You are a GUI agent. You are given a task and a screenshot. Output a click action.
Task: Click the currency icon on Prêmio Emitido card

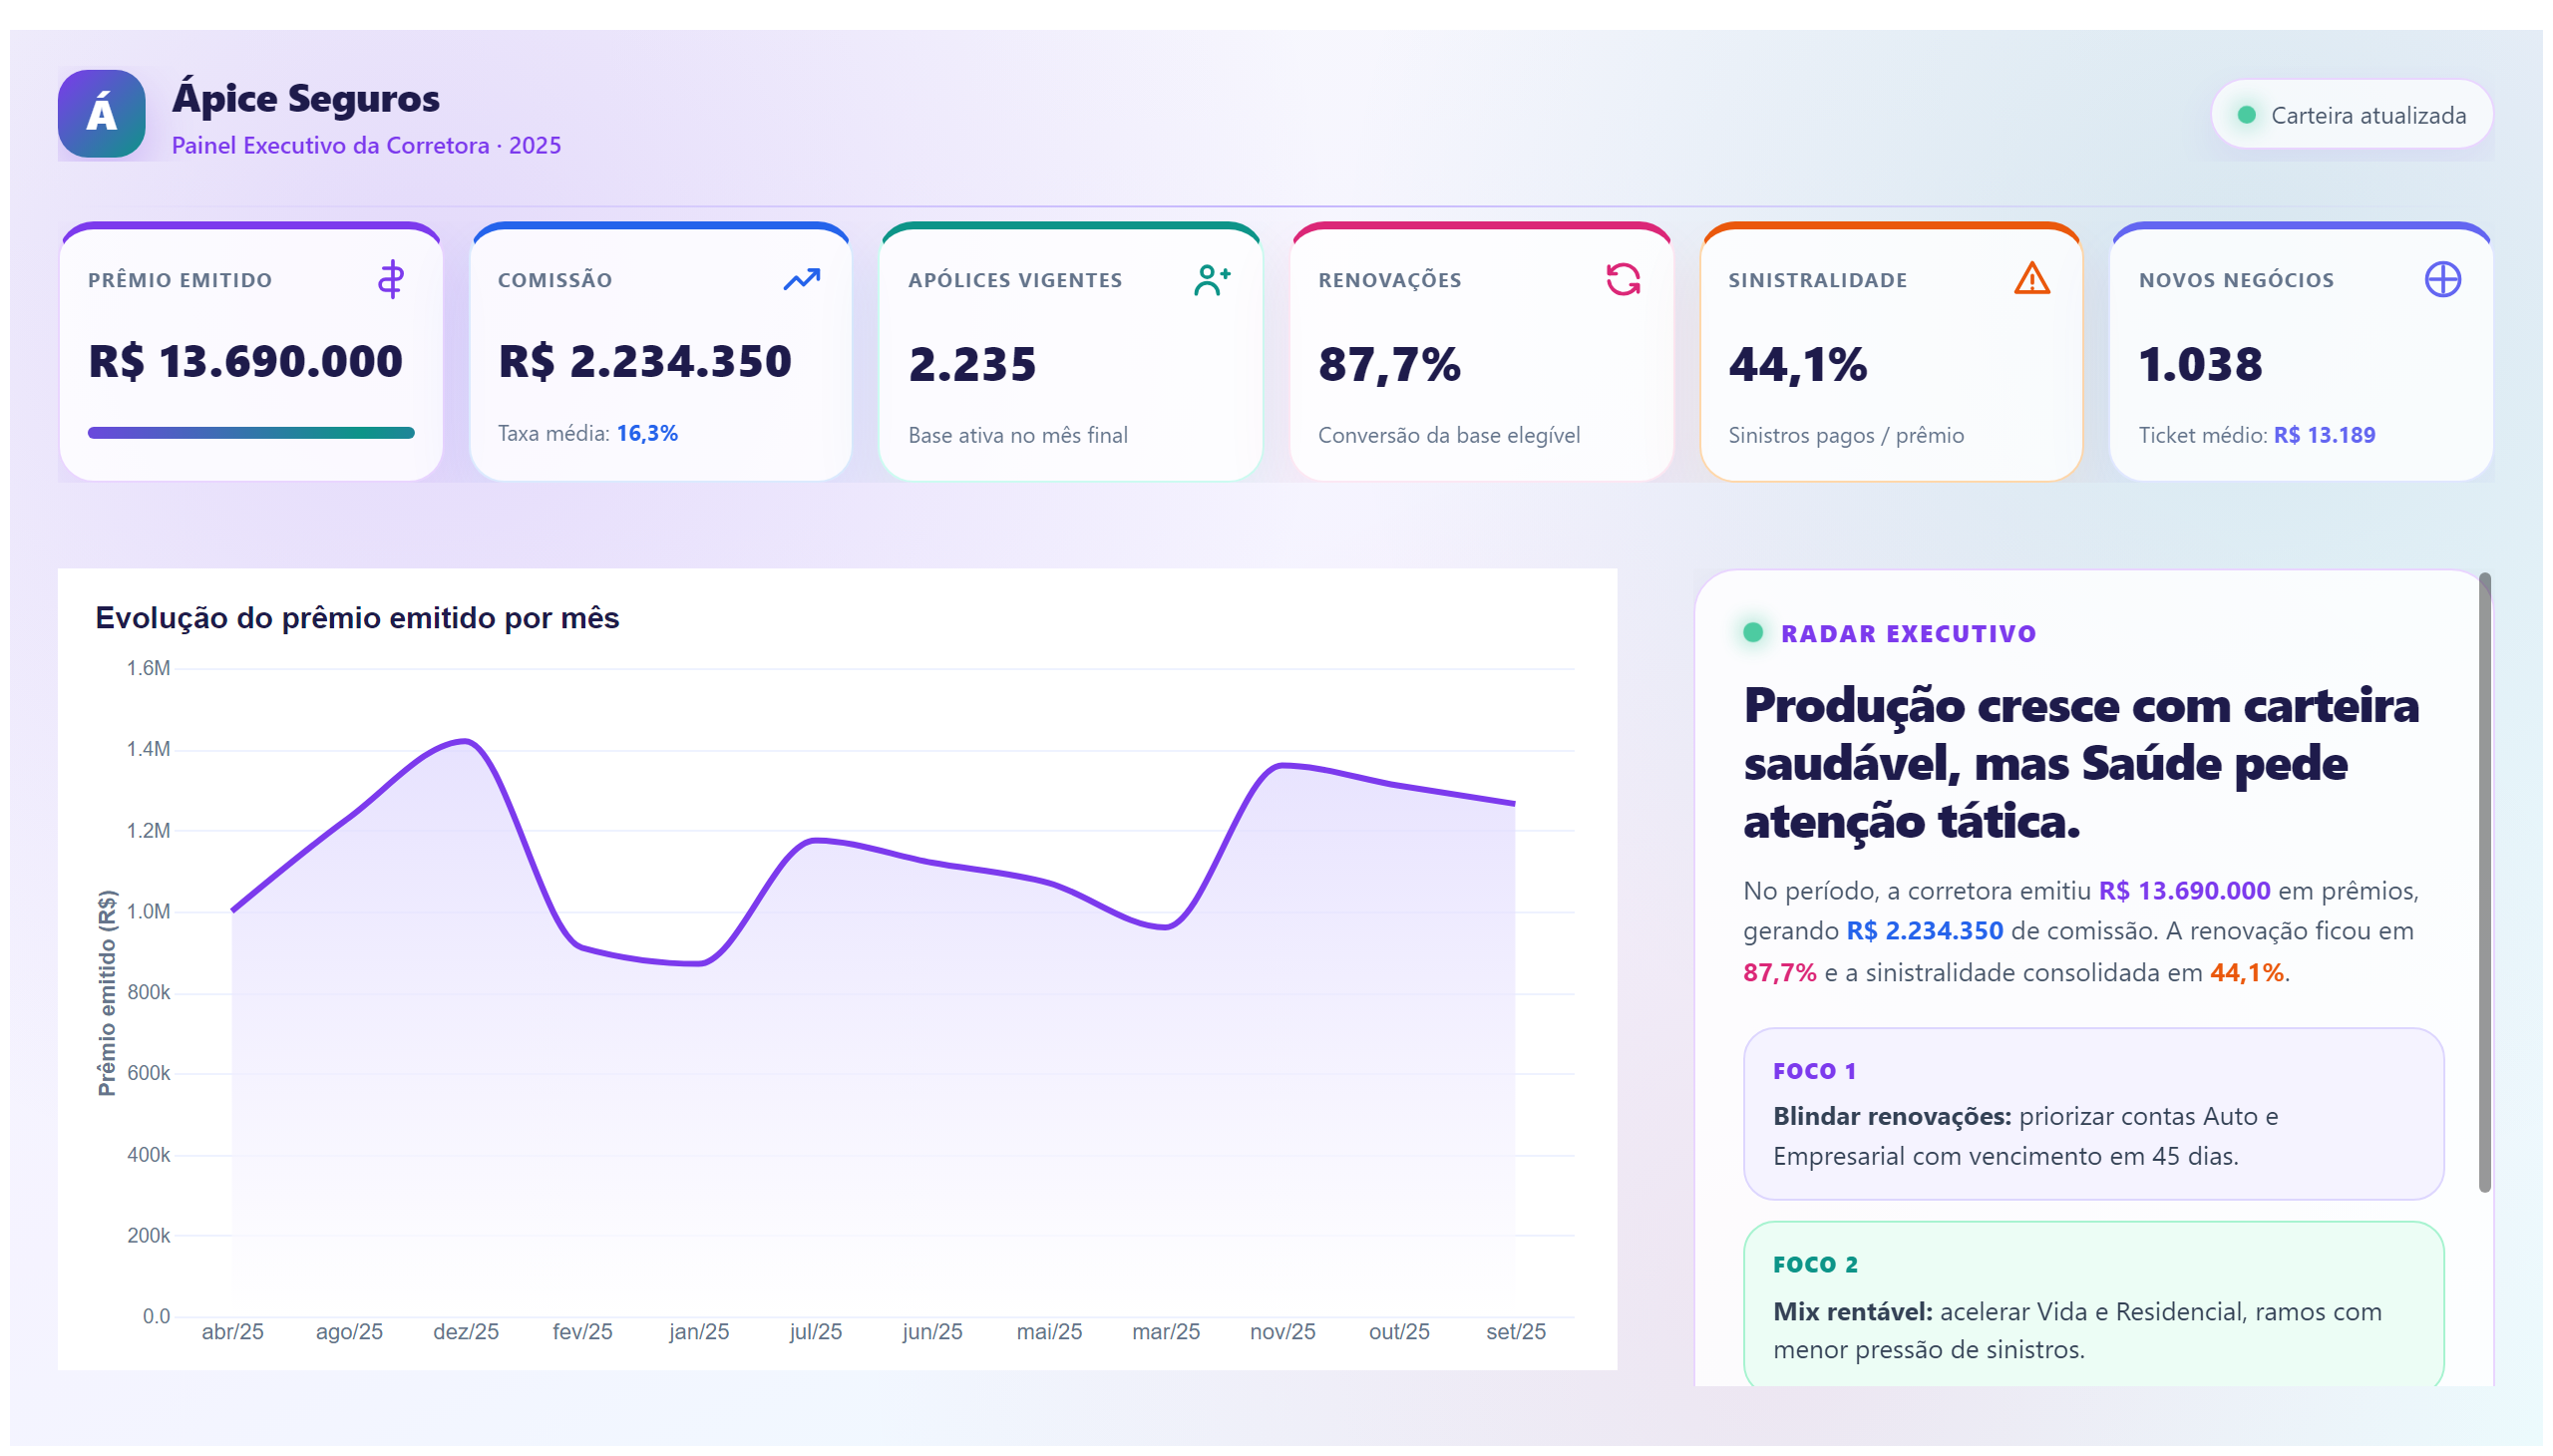pos(391,280)
